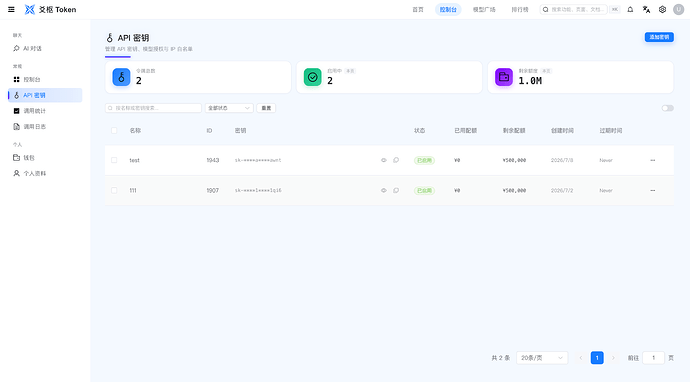Click the reset button beside status filter
This screenshot has width=690, height=382.
pyautogui.click(x=266, y=108)
